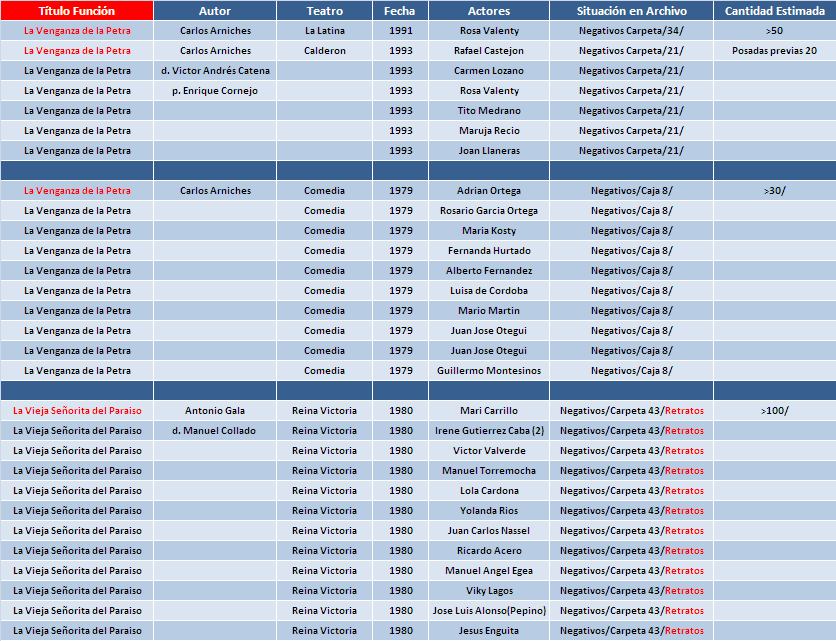Click actor cell 'Manuel Torremocha'

click(x=489, y=471)
